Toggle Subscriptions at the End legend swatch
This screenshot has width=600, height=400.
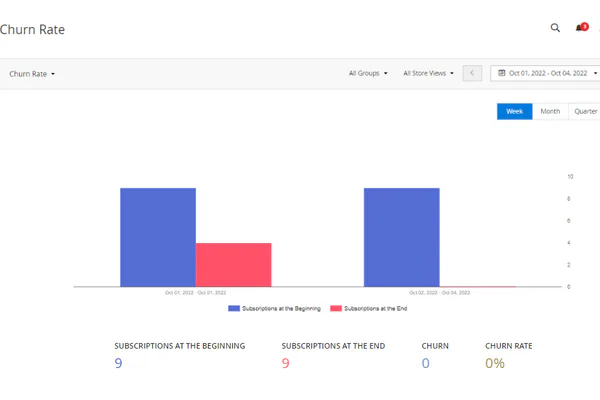click(x=336, y=309)
